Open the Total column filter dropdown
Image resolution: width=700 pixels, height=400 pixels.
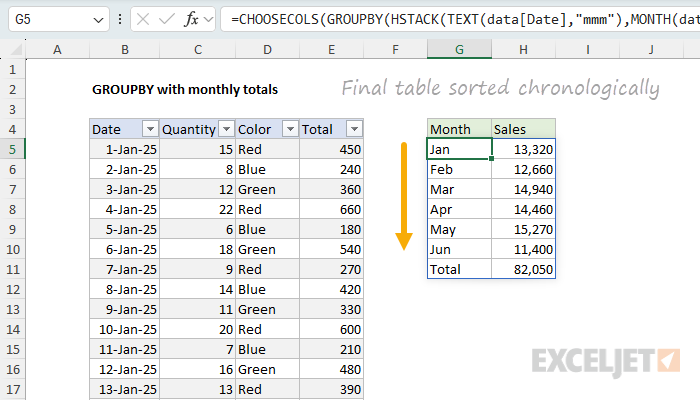pyautogui.click(x=354, y=129)
